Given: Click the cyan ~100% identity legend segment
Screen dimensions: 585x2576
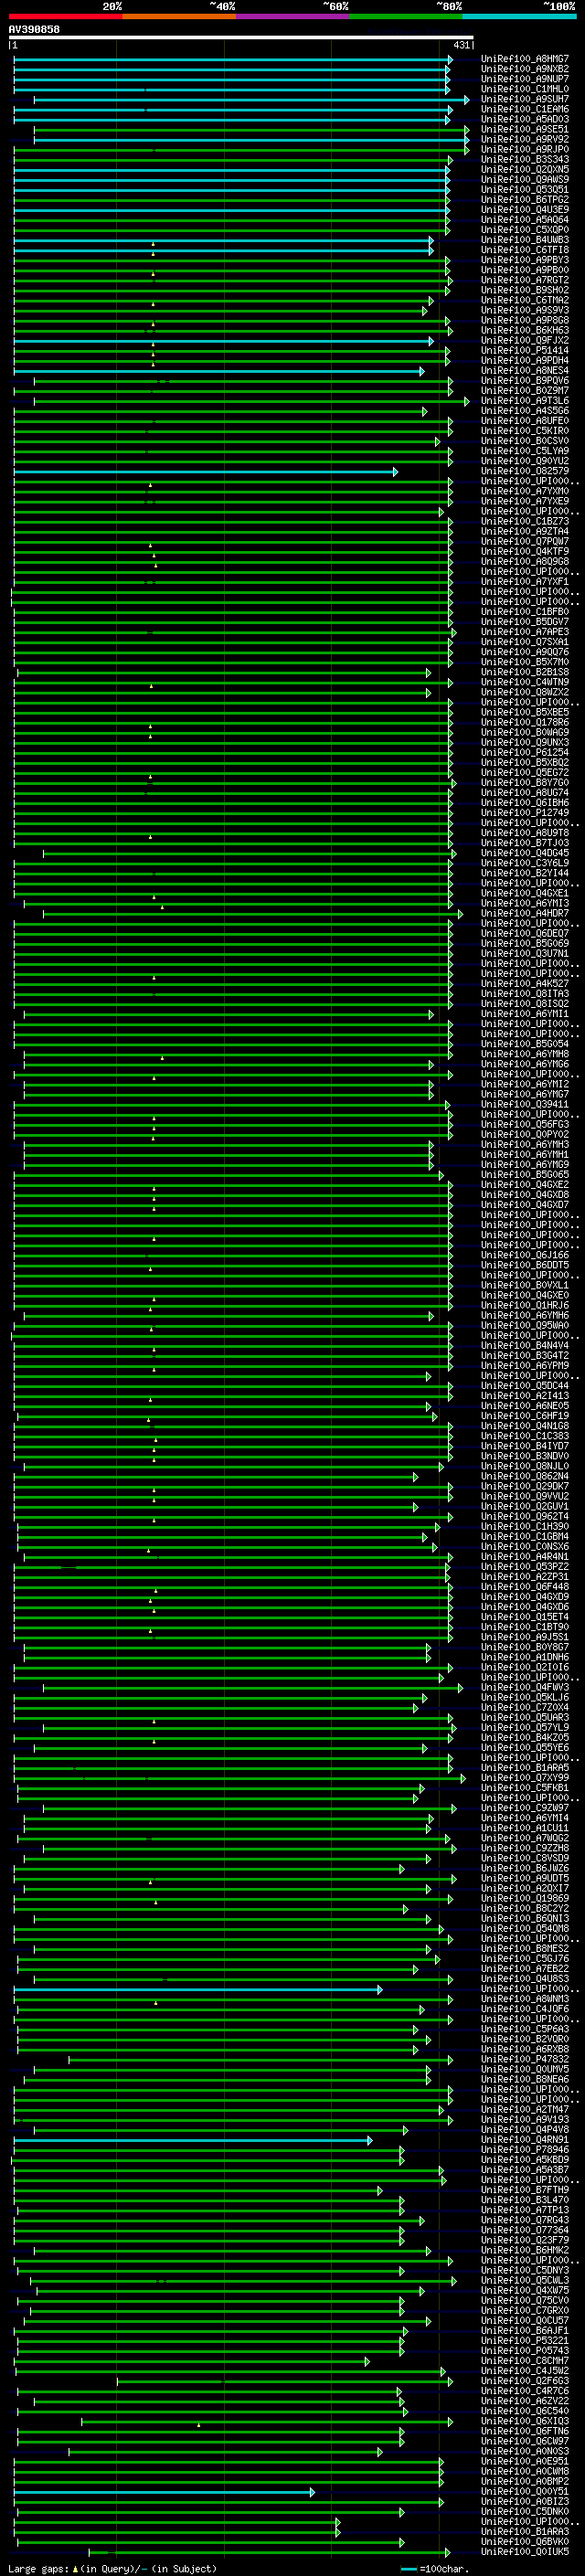Looking at the screenshot, I should tap(519, 16).
